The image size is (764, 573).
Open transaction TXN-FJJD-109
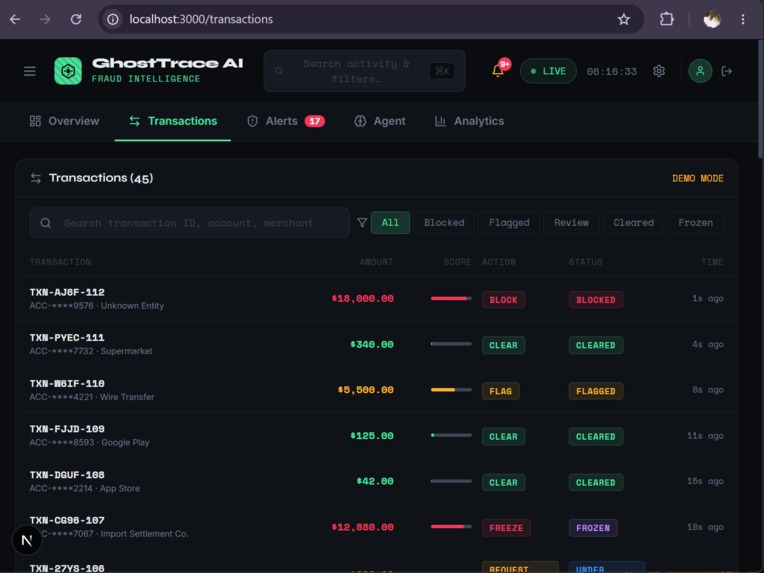pyautogui.click(x=376, y=435)
